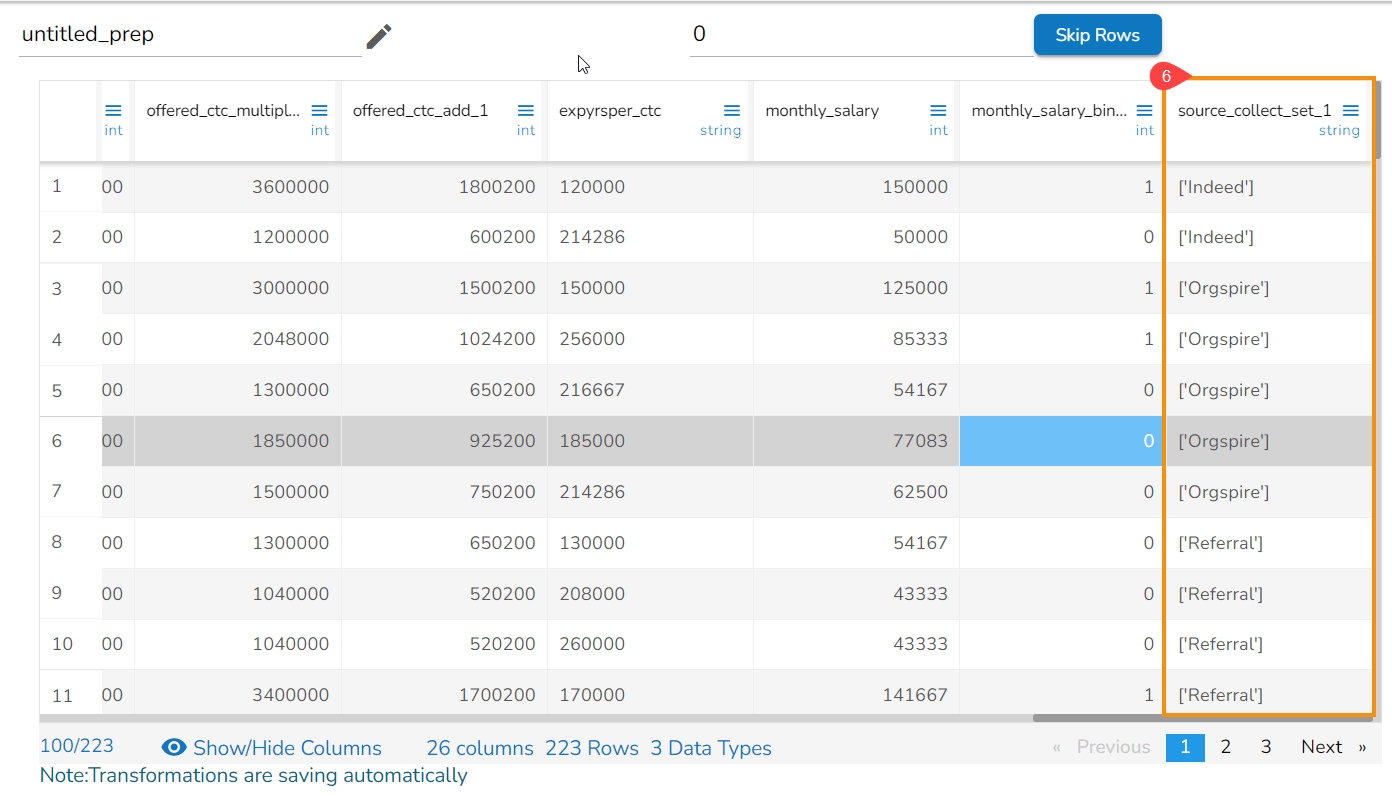
Task: Open expyrsper_ctc column hamburger menu
Action: (732, 110)
